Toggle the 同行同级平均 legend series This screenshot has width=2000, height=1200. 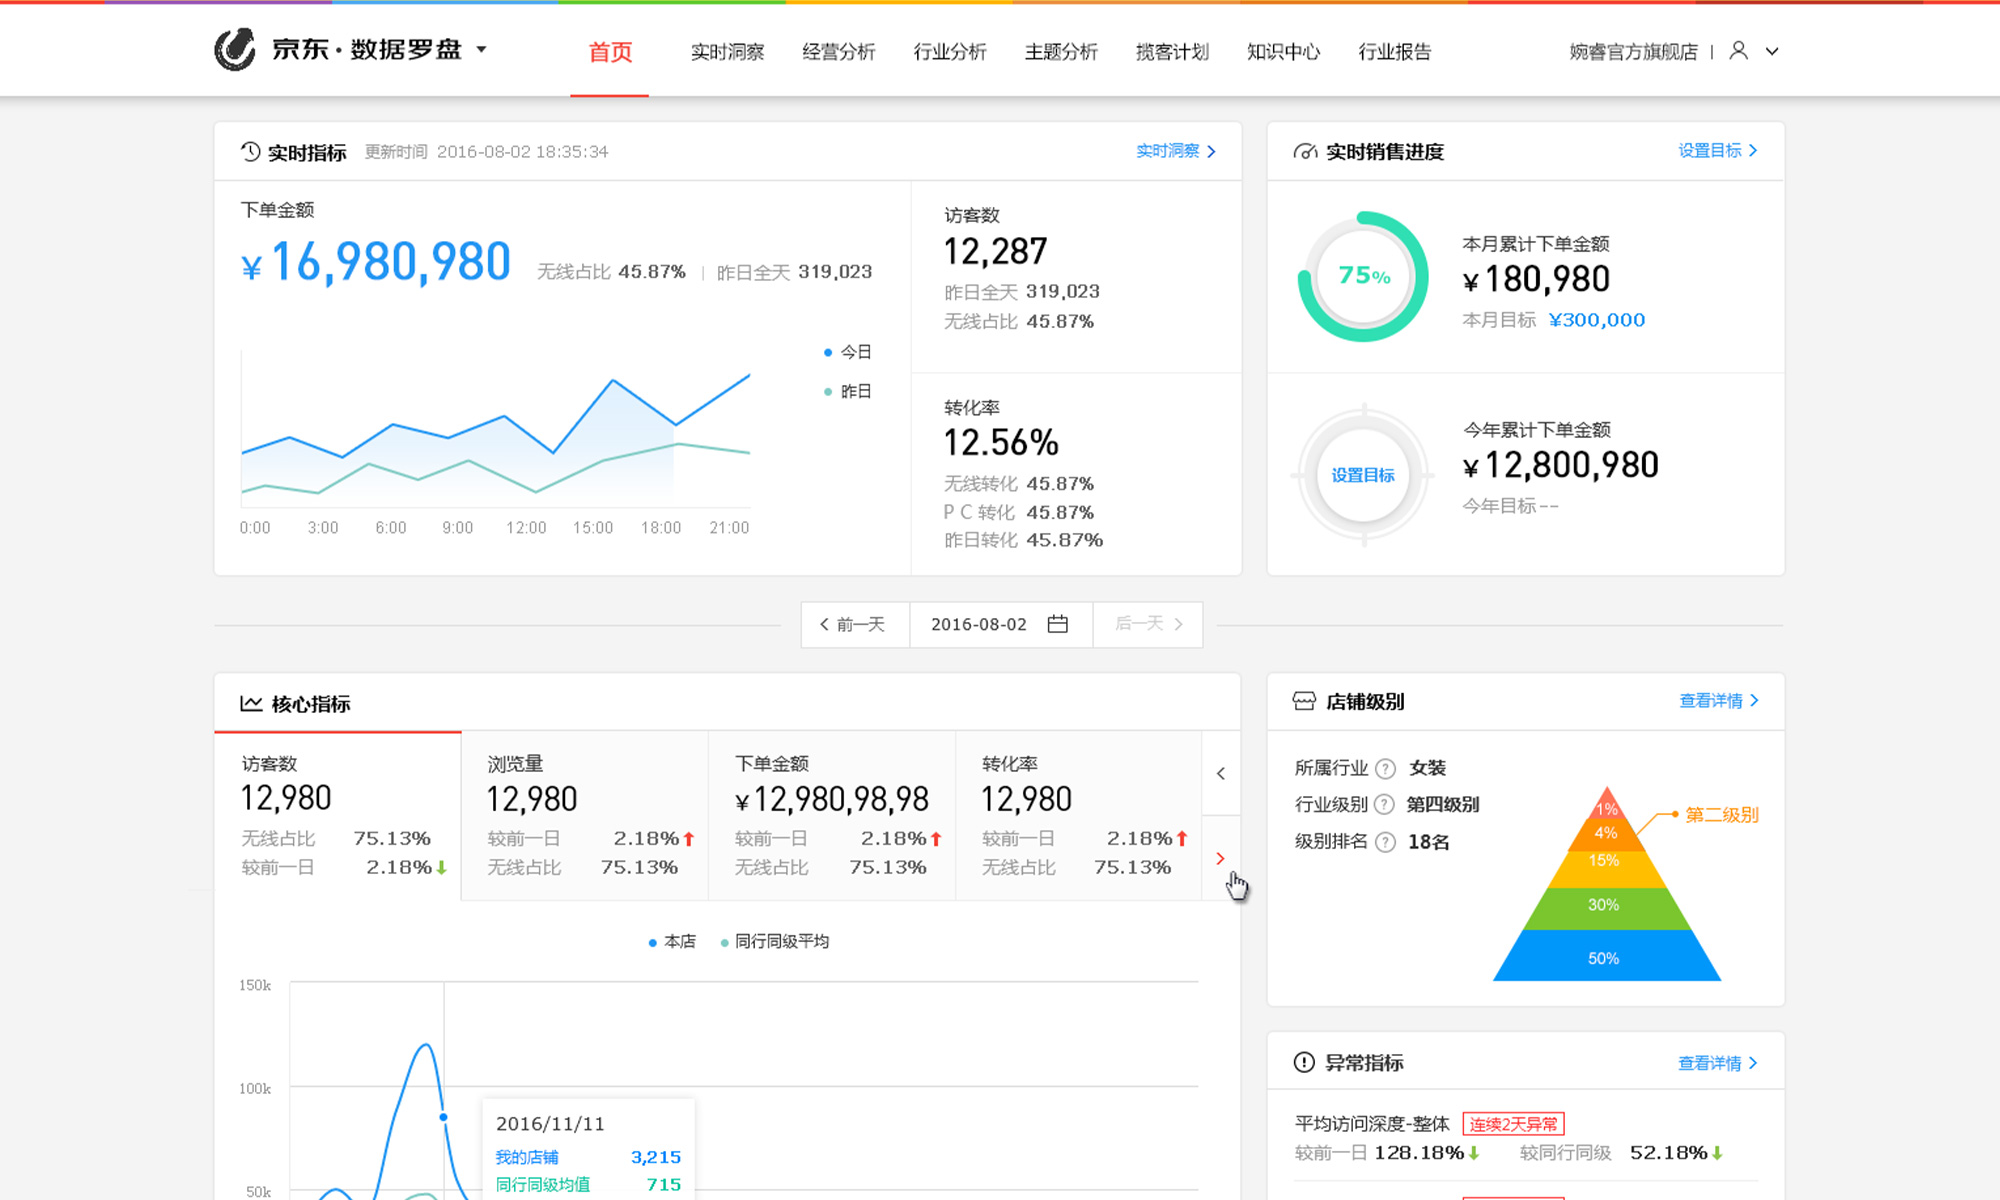(x=775, y=941)
